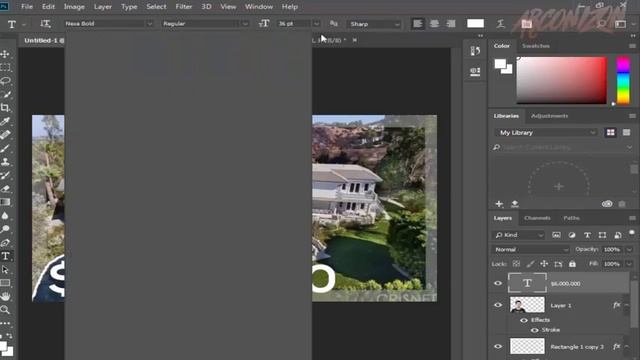Select the Blur tool
The image size is (640, 360).
(x=5, y=216)
